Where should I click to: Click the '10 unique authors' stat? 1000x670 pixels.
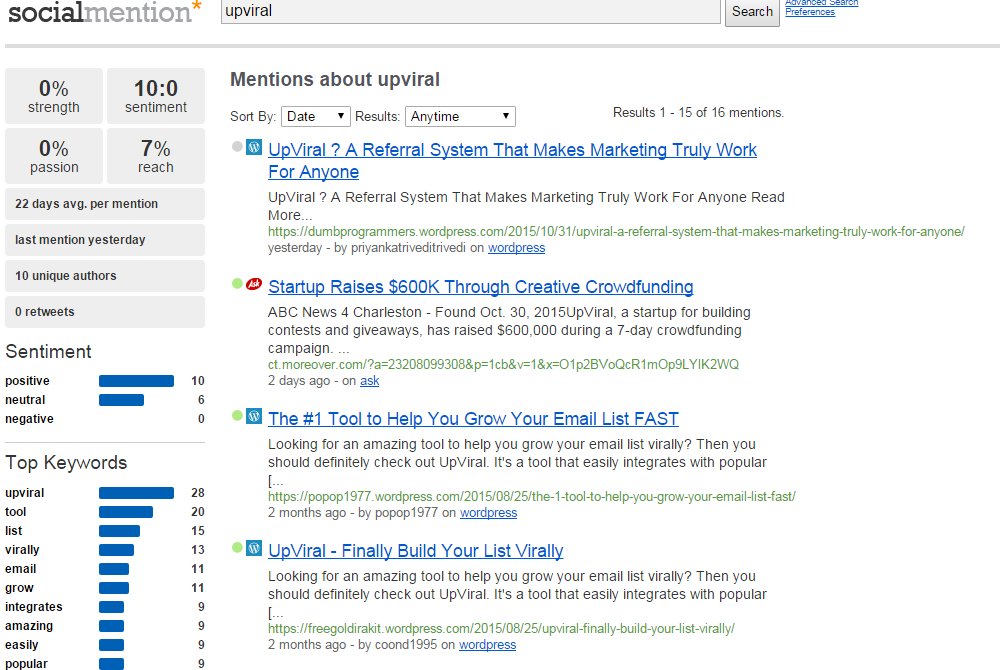(105, 276)
